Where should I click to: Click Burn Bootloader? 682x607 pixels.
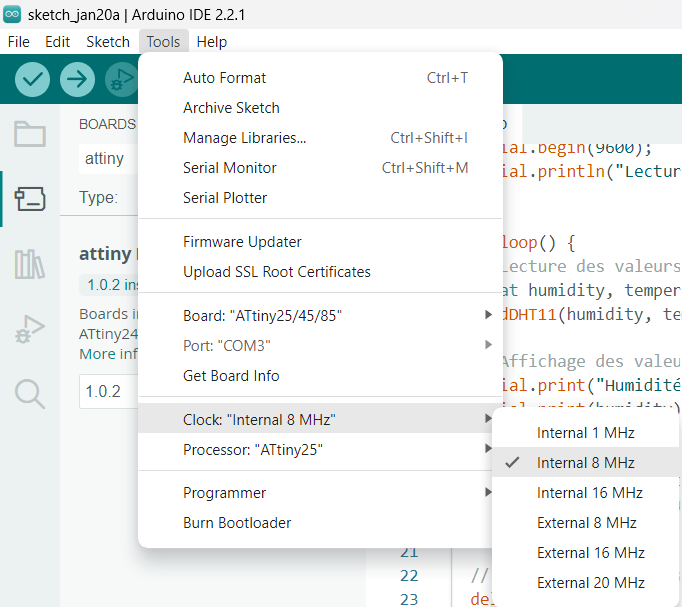click(x=237, y=523)
